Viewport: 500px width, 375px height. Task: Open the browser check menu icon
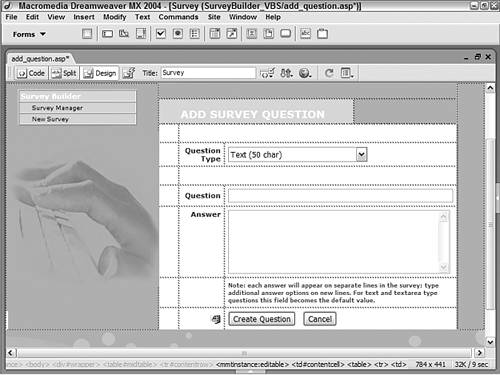267,73
